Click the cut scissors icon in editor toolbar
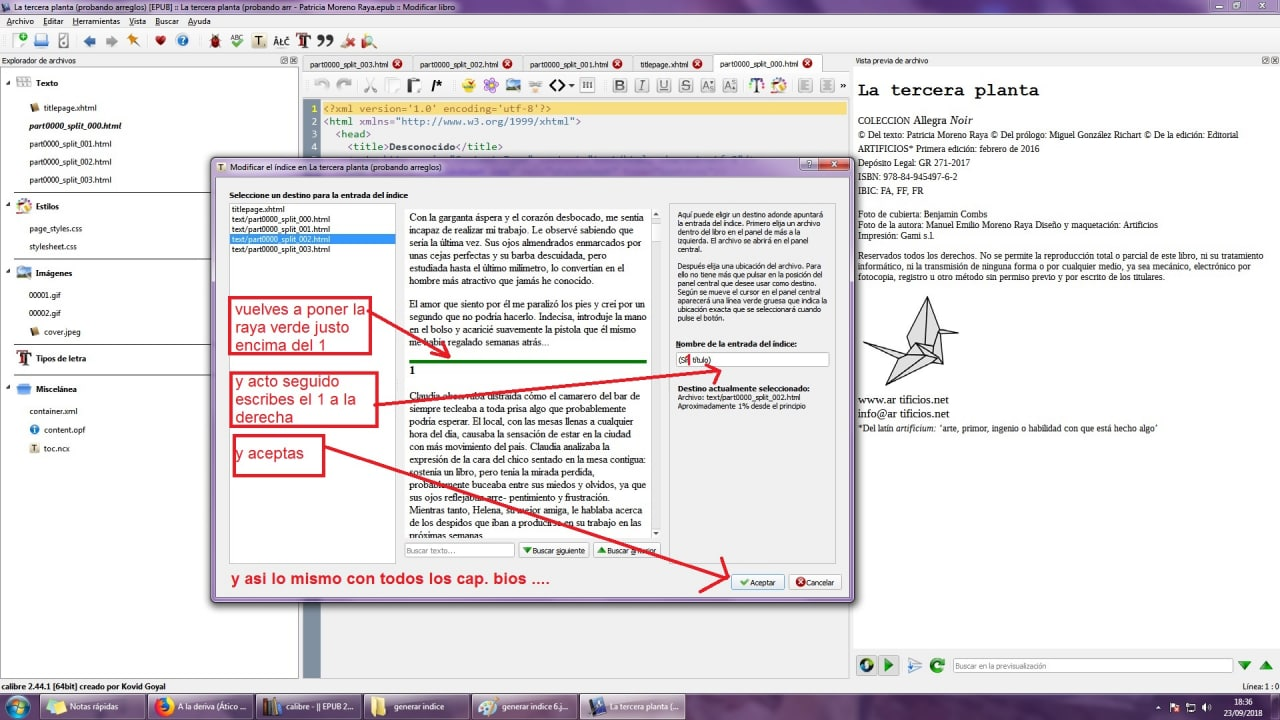Screen dimensions: 1280x720 [370, 85]
